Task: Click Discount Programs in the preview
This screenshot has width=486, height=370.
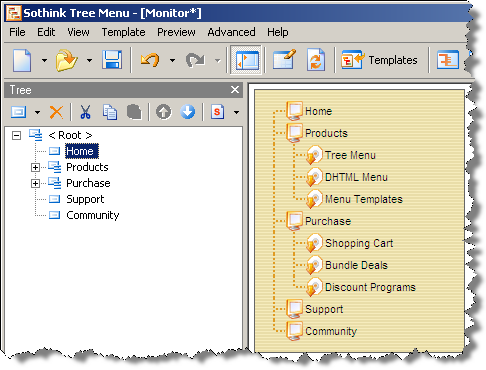Action: (x=370, y=287)
